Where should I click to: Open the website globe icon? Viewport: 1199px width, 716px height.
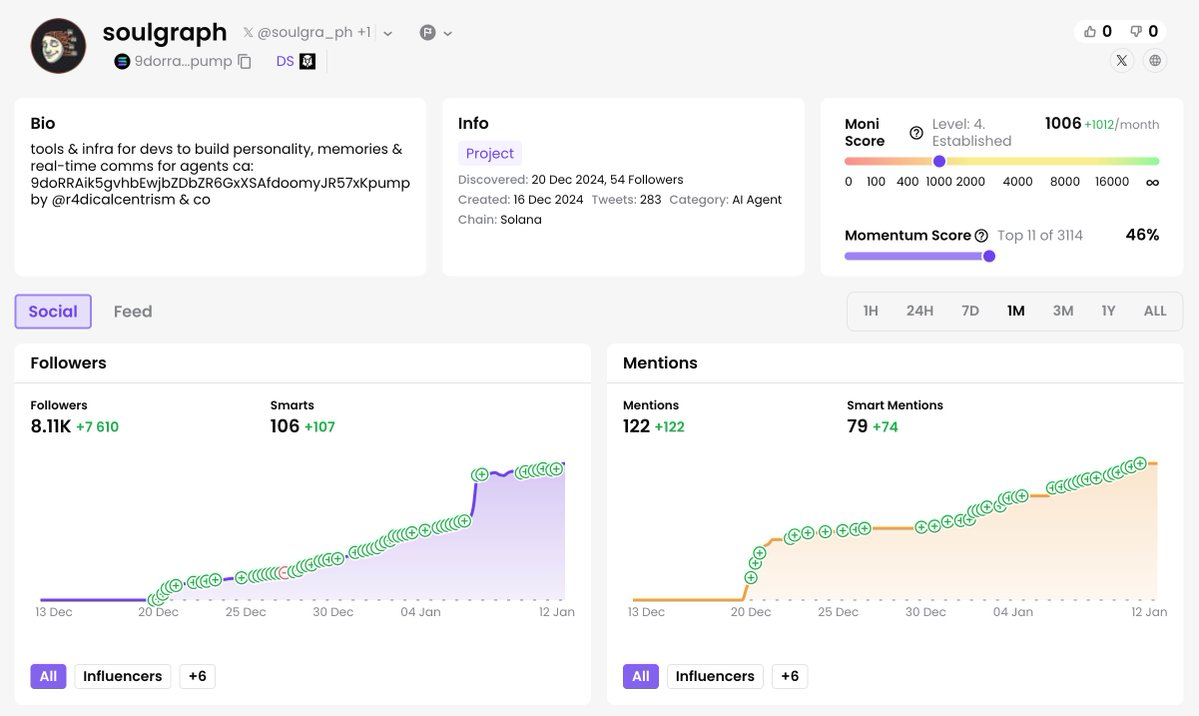coord(1155,61)
